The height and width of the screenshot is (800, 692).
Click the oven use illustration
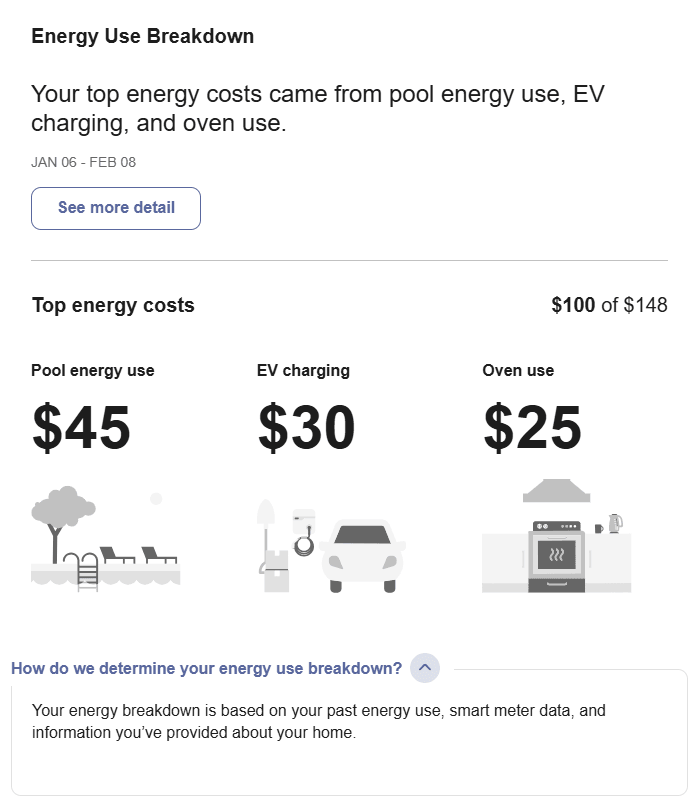[x=556, y=540]
